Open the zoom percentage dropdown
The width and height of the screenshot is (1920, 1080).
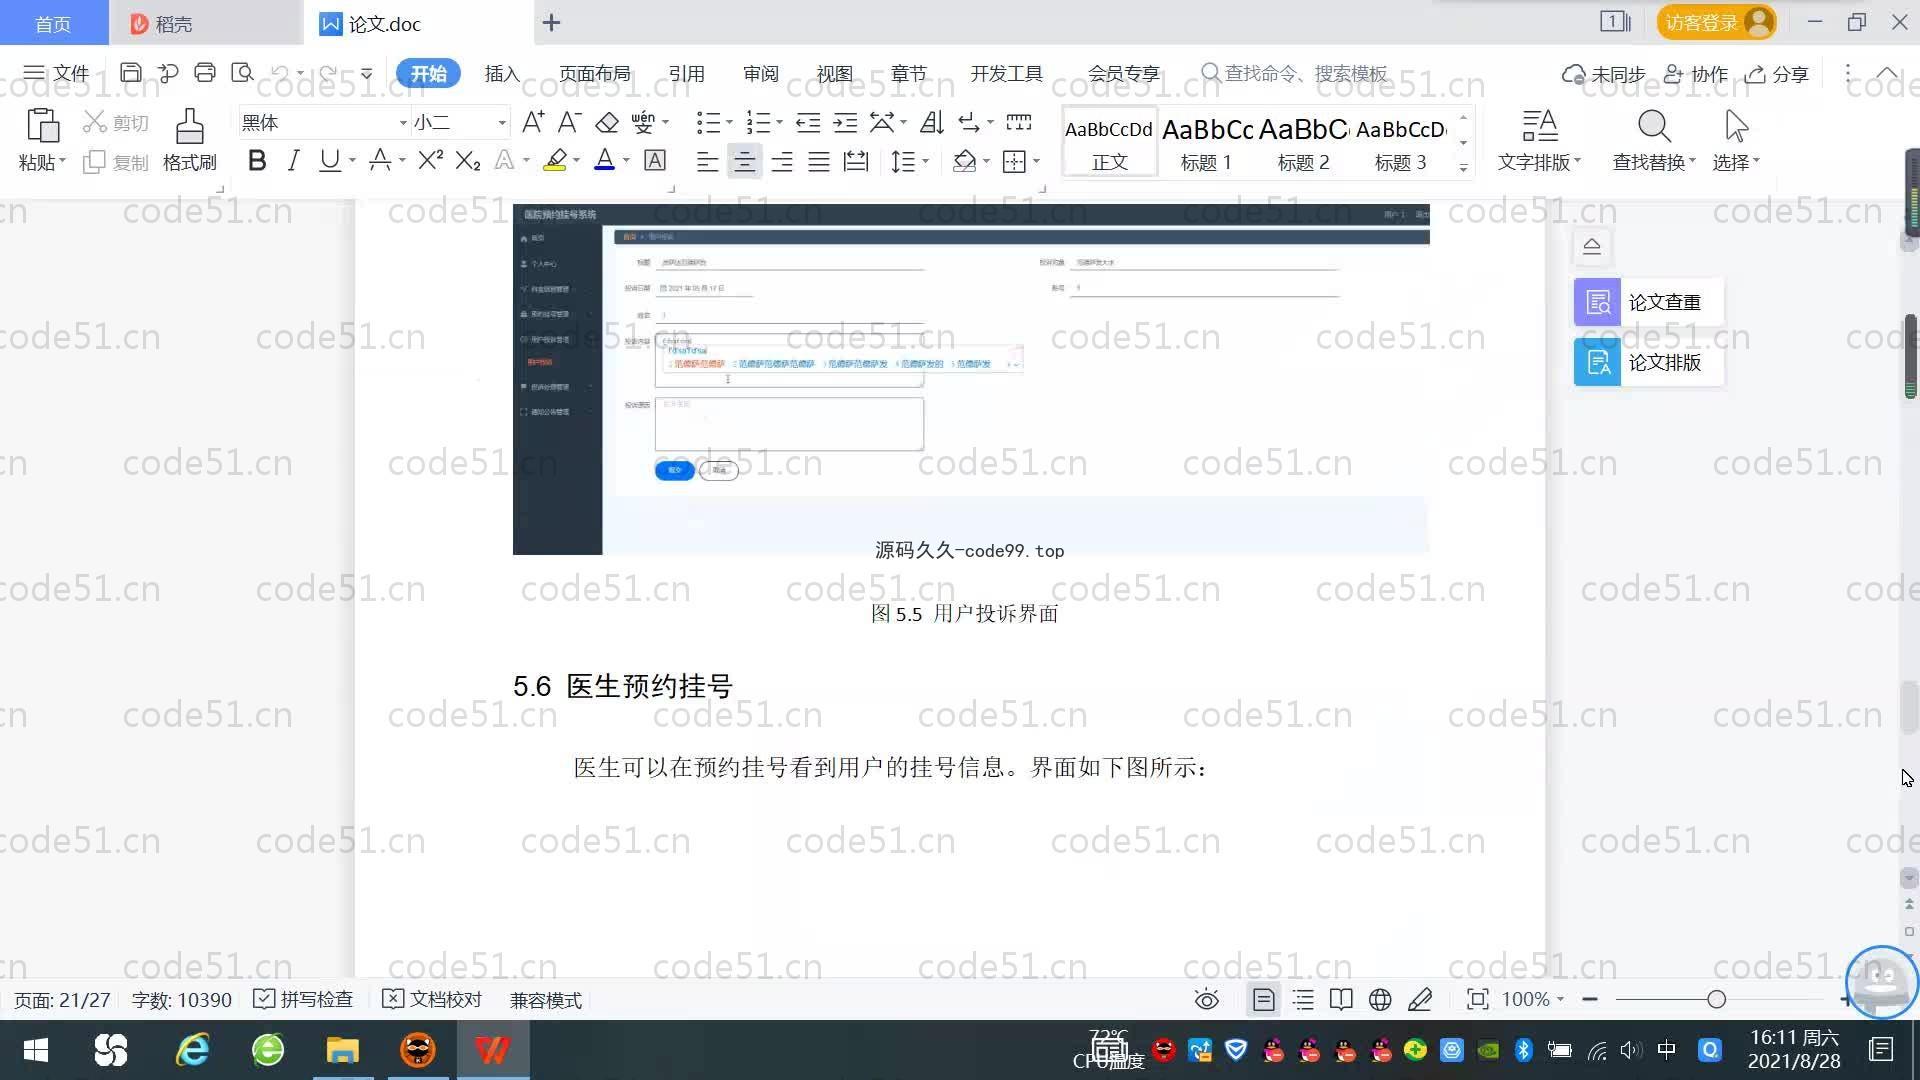point(1560,999)
